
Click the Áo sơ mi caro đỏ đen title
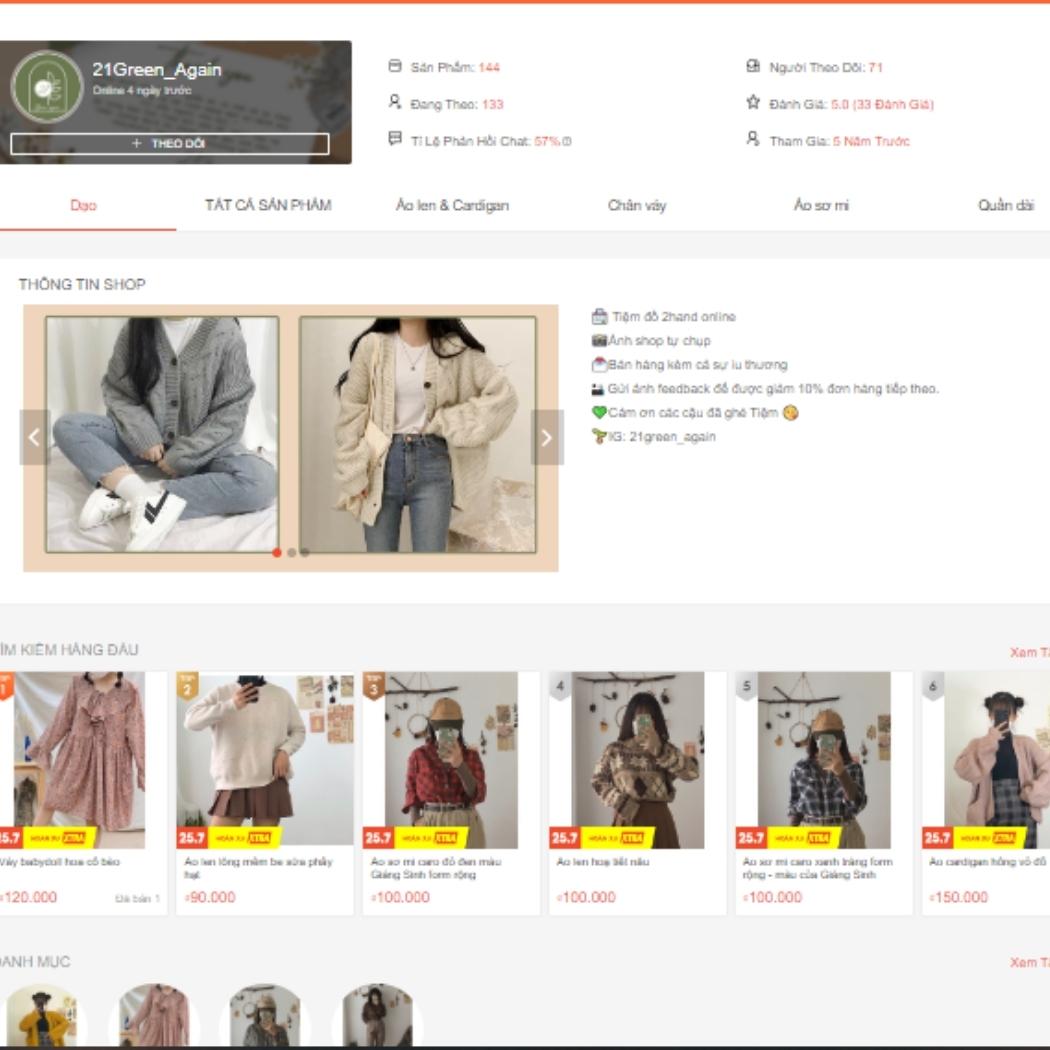pyautogui.click(x=436, y=868)
